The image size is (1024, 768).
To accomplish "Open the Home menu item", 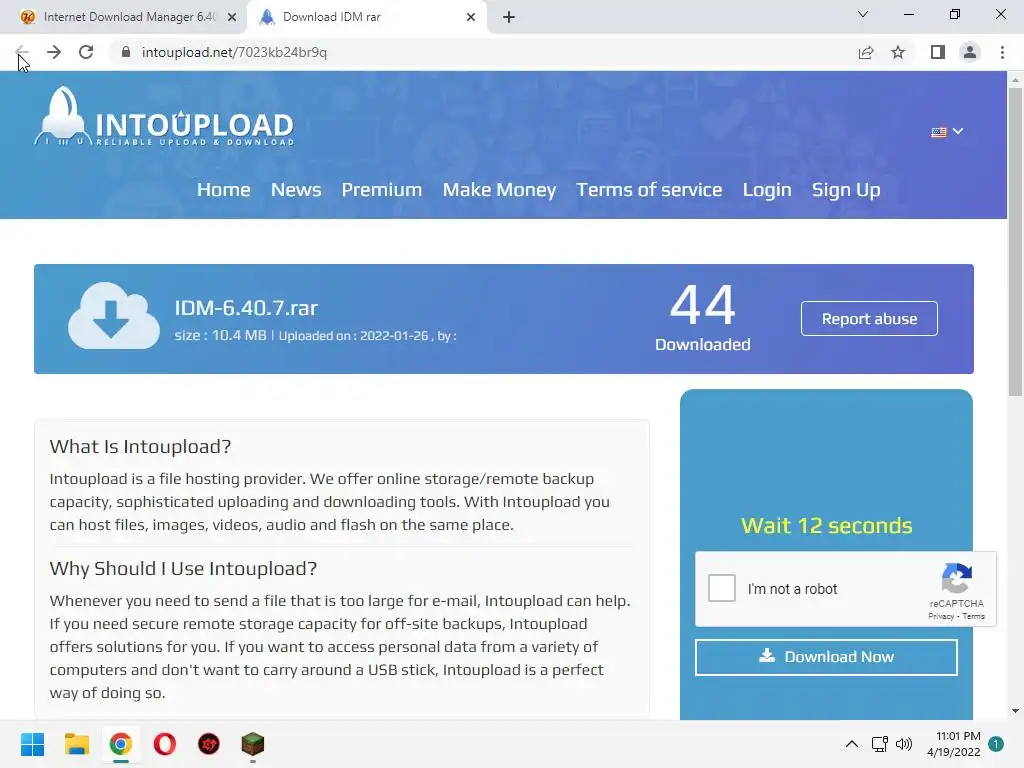I will click(x=224, y=189).
